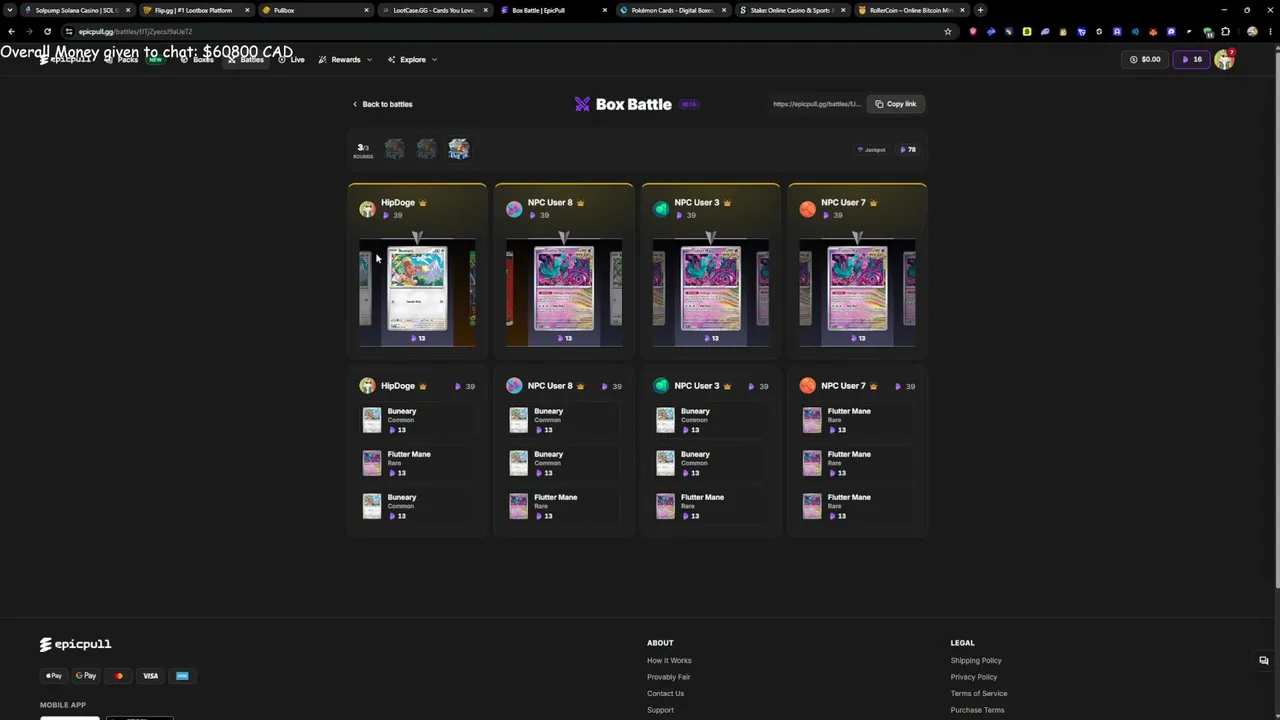Open the $0.00 balance button

coord(1145,59)
